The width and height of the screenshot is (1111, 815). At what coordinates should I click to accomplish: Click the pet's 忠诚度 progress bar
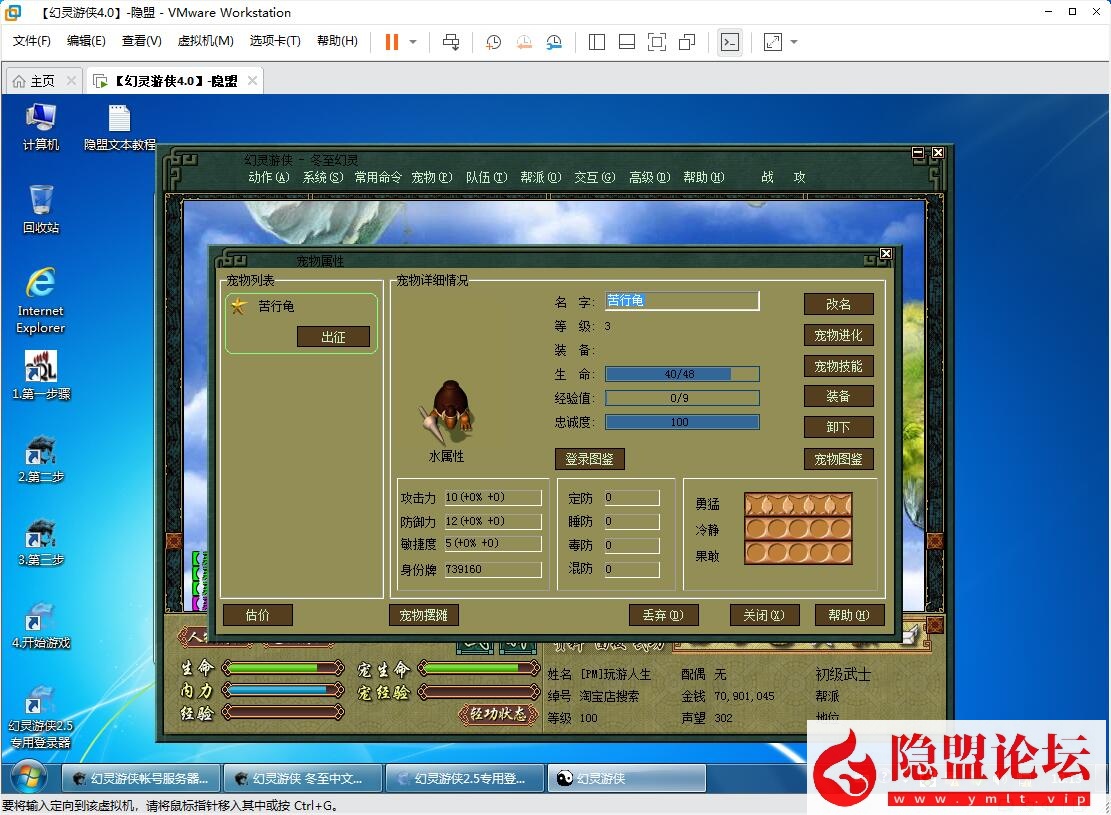(x=681, y=421)
